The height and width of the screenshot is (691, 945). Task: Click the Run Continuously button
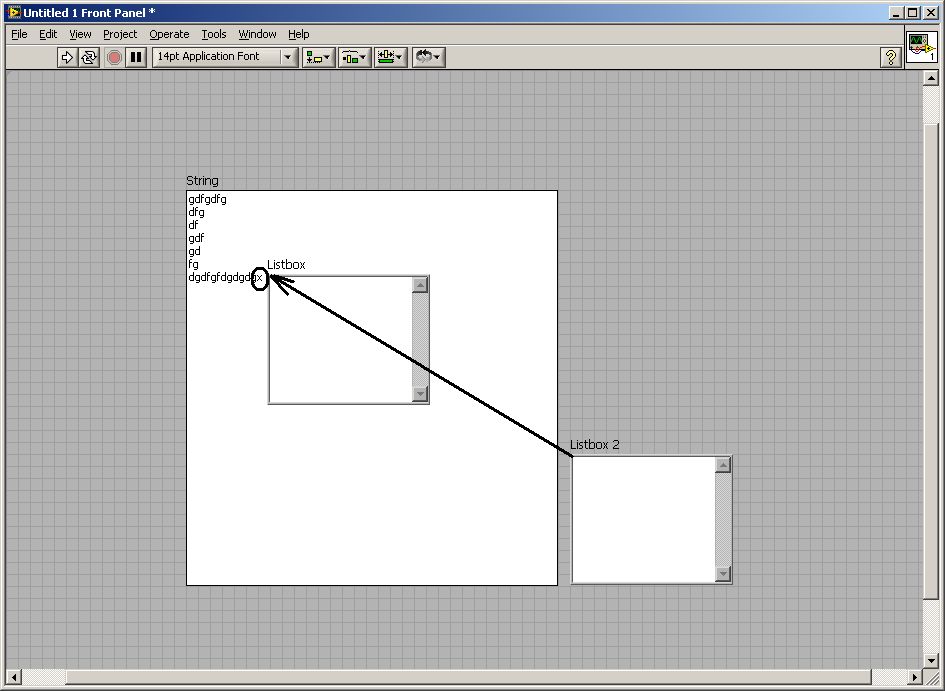click(89, 57)
